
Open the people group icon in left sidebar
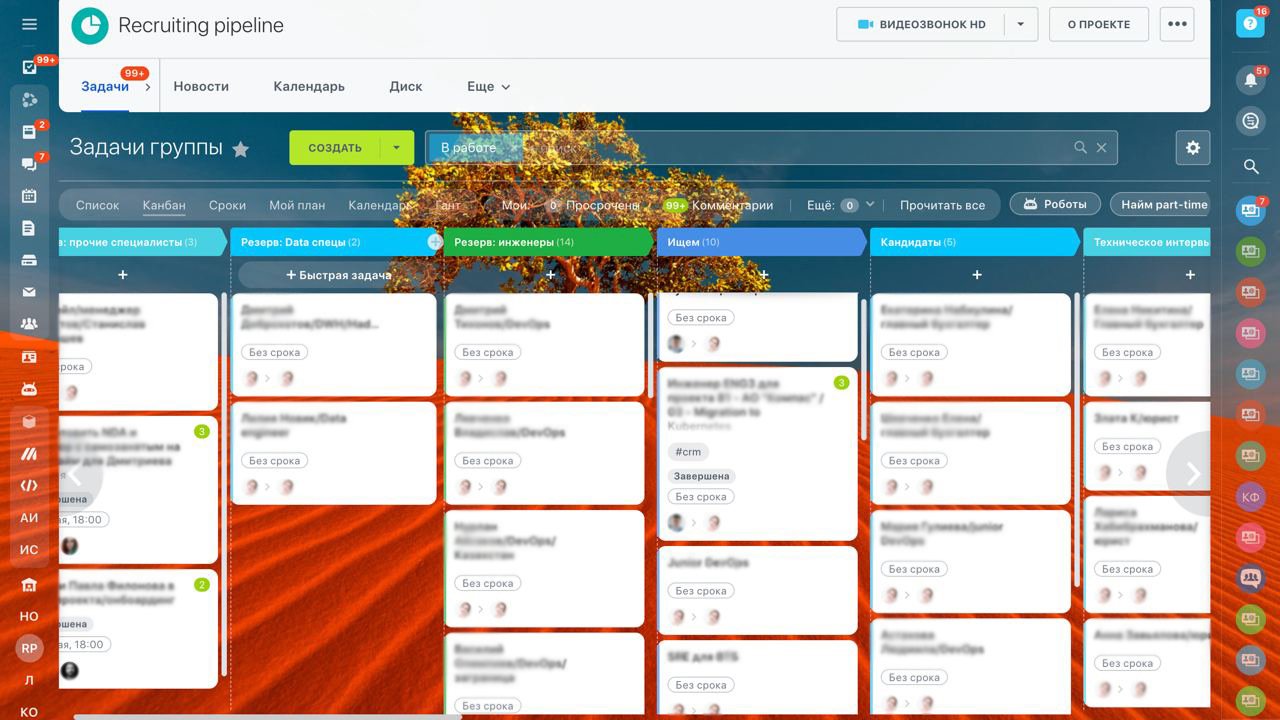point(29,324)
